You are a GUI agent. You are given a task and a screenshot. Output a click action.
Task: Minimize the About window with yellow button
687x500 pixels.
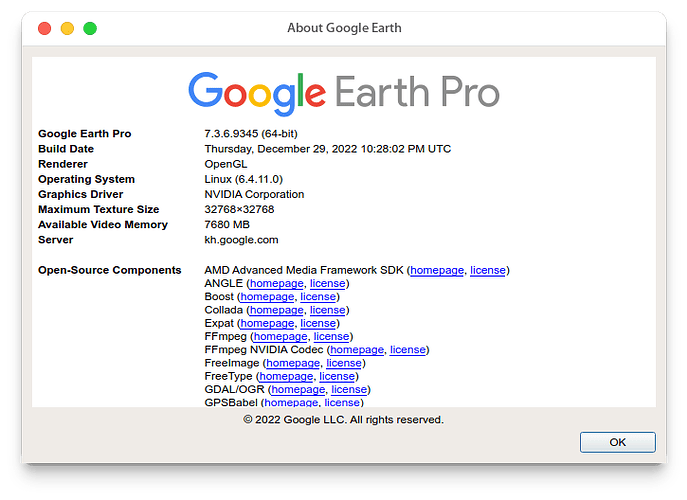point(67,28)
